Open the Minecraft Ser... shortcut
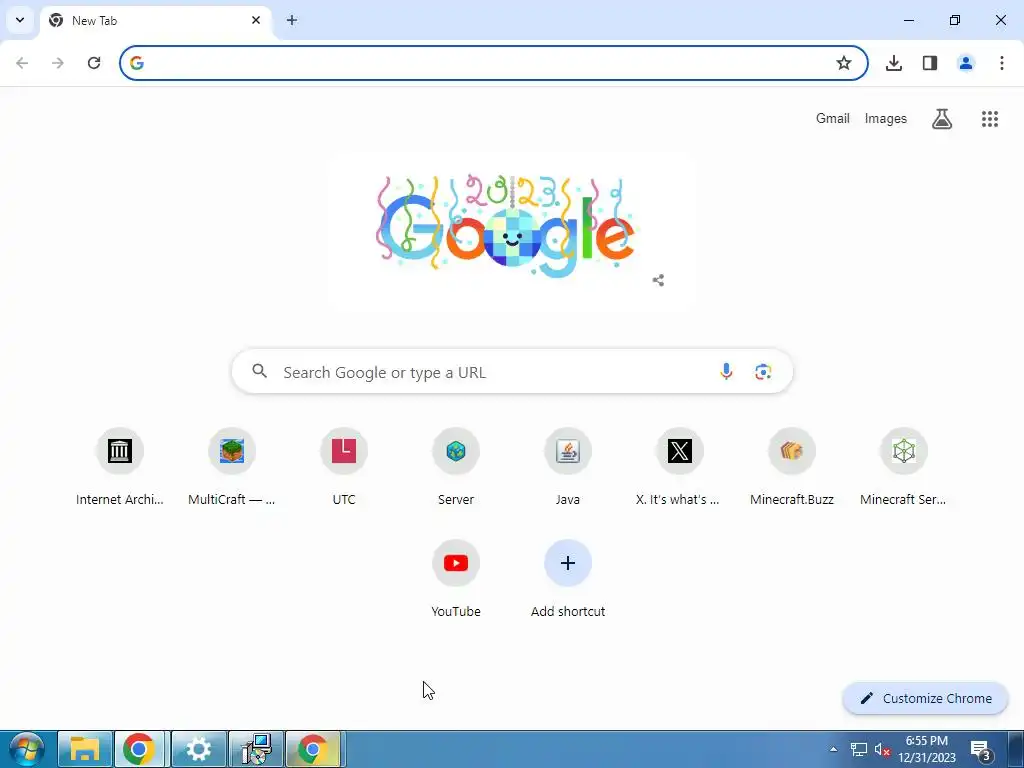Image resolution: width=1024 pixels, height=768 pixels. tap(904, 467)
